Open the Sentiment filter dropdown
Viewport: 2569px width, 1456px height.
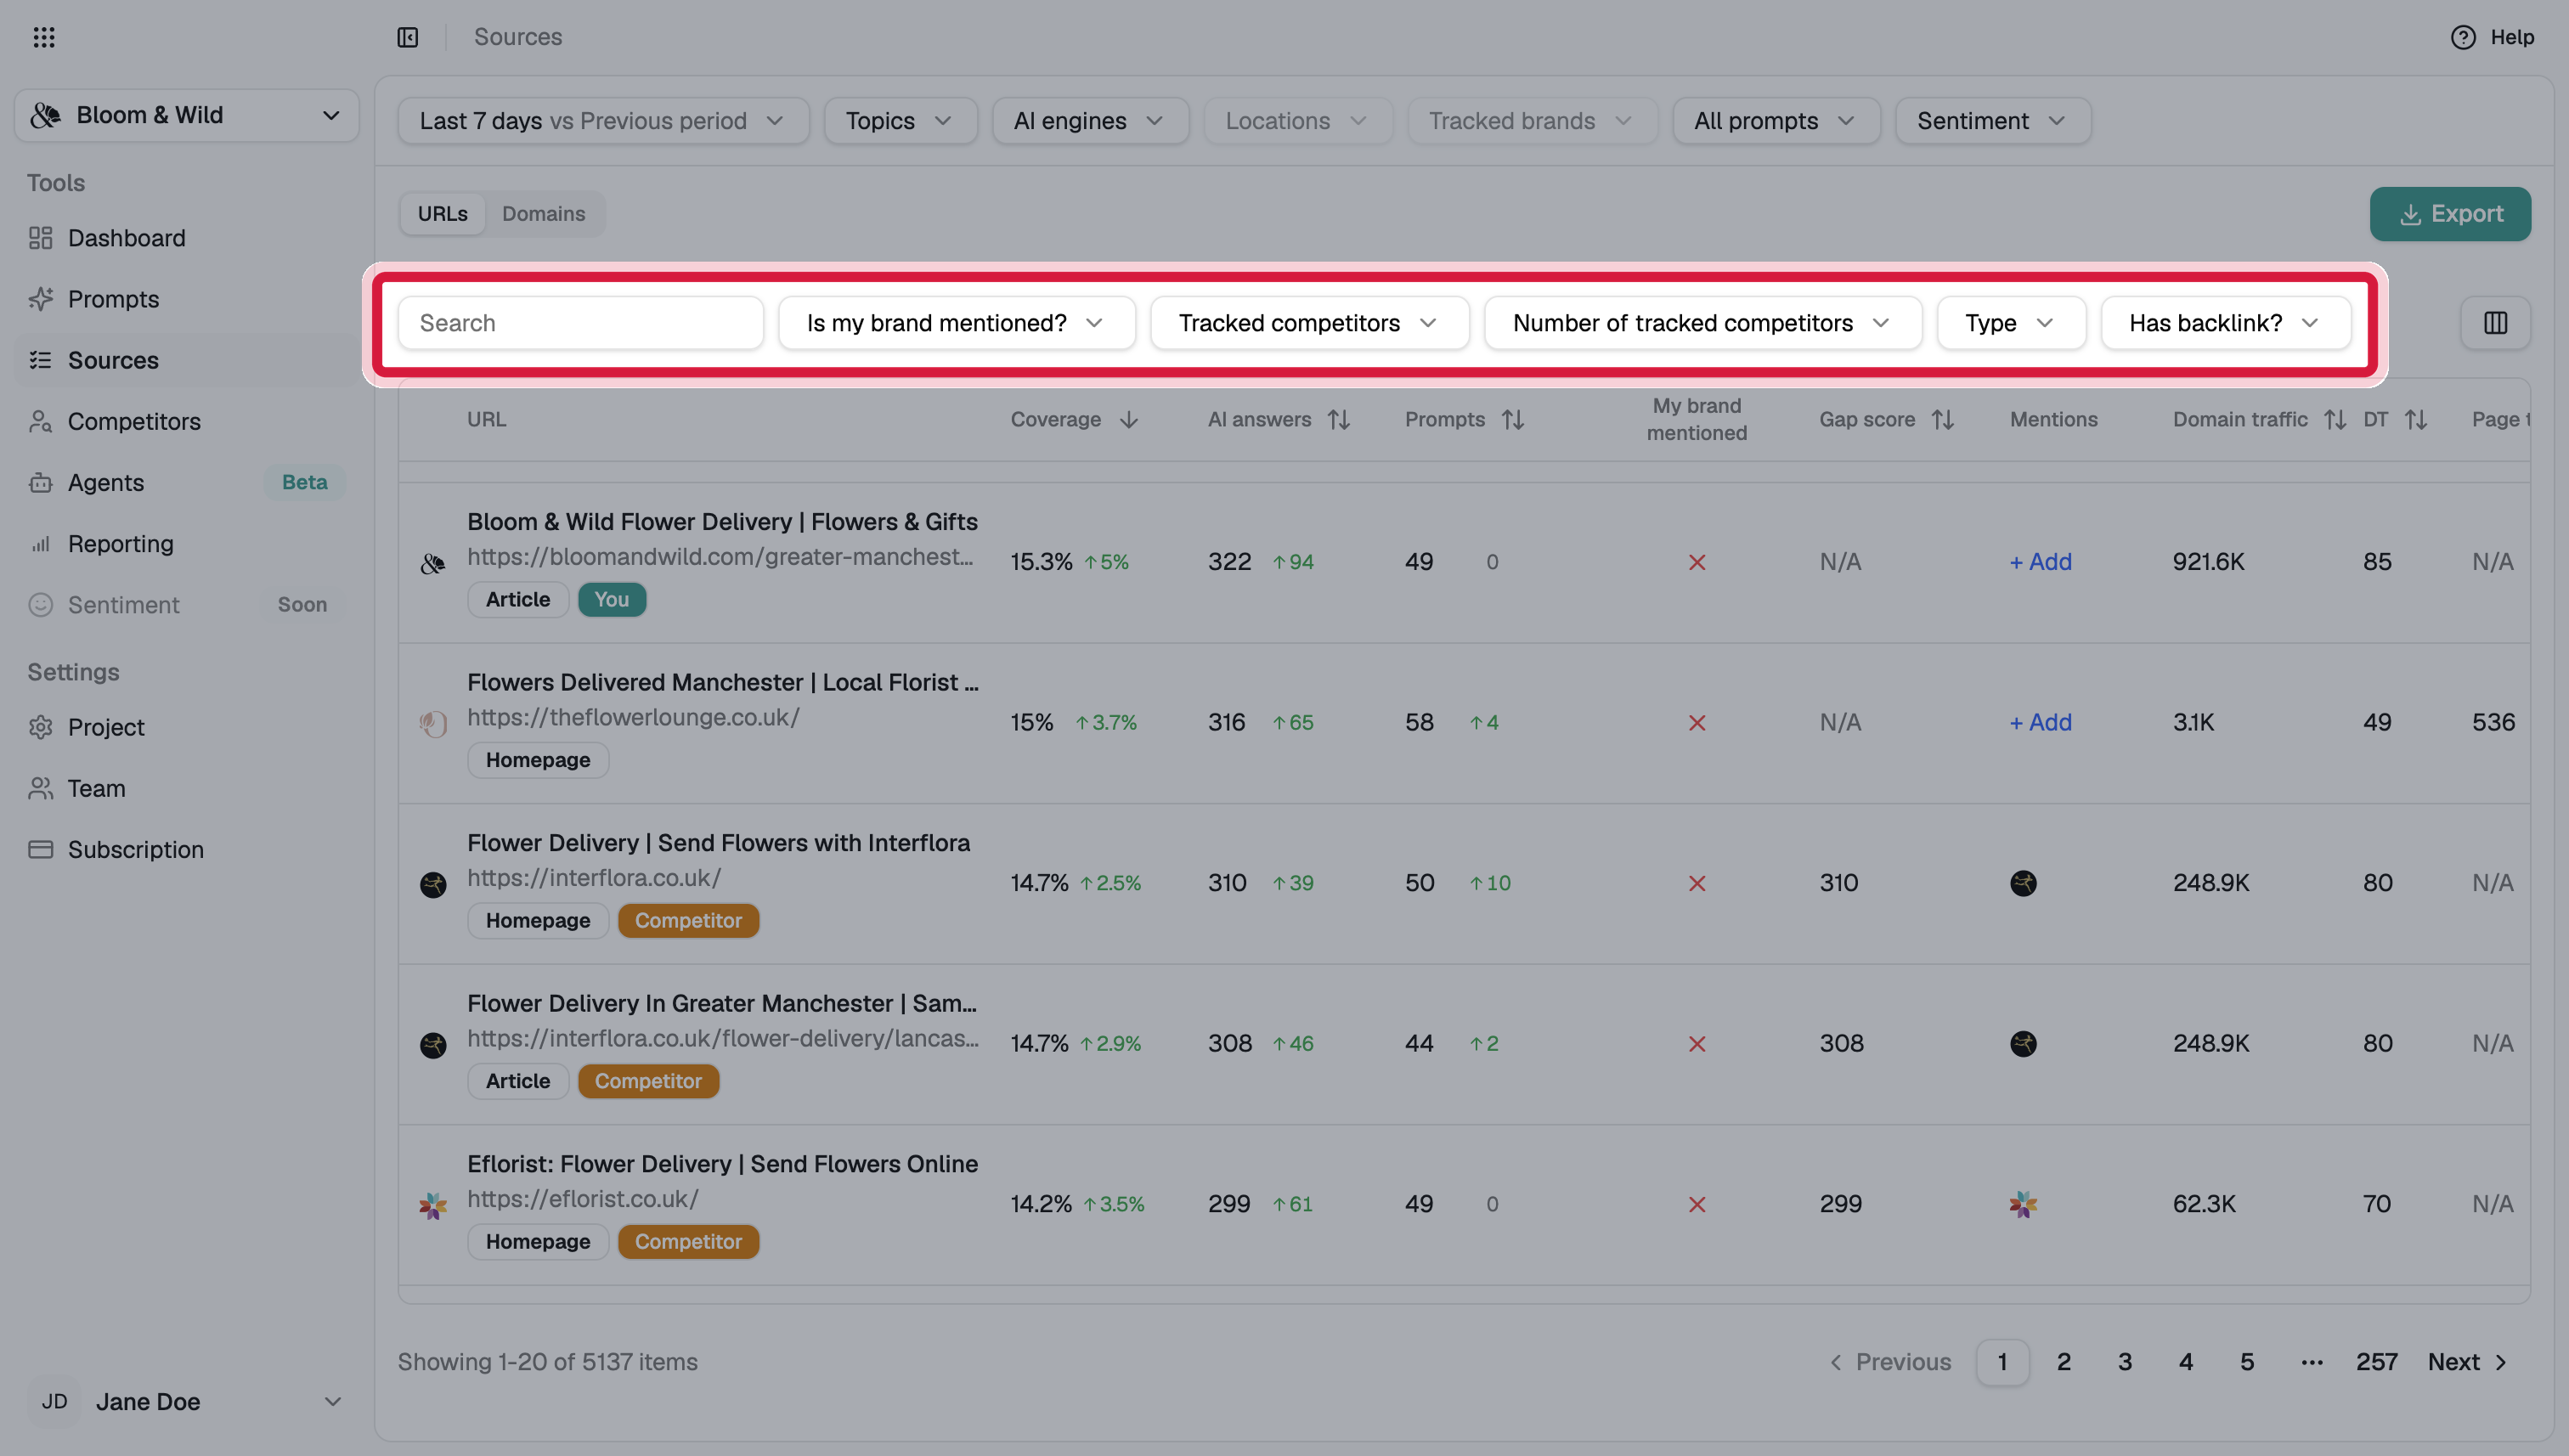(1992, 121)
